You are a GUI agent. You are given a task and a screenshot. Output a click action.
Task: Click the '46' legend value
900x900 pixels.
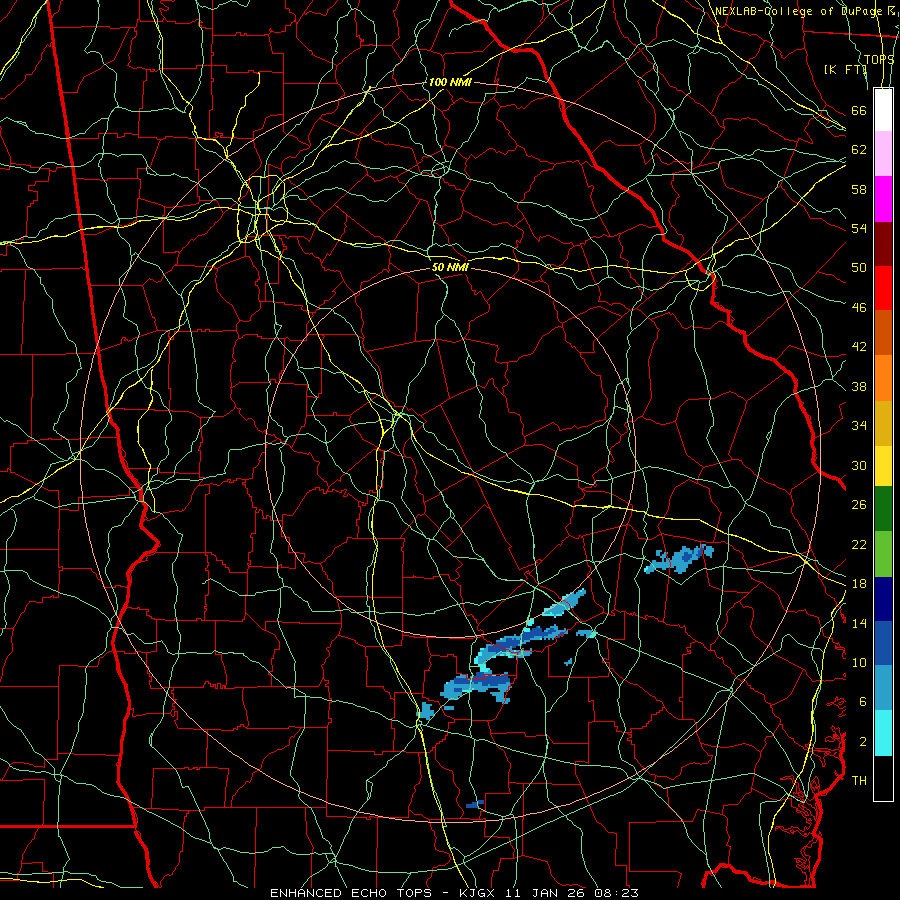coord(859,307)
